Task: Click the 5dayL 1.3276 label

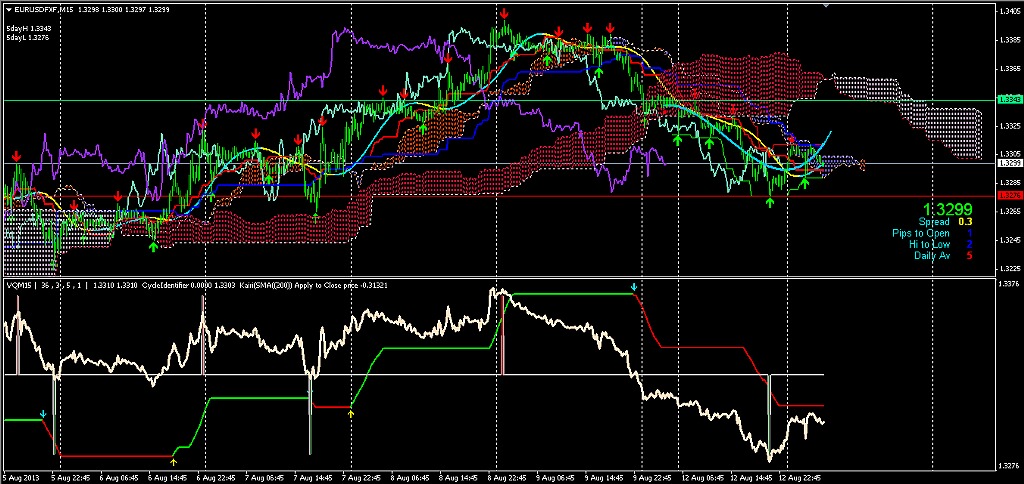Action: coord(28,37)
